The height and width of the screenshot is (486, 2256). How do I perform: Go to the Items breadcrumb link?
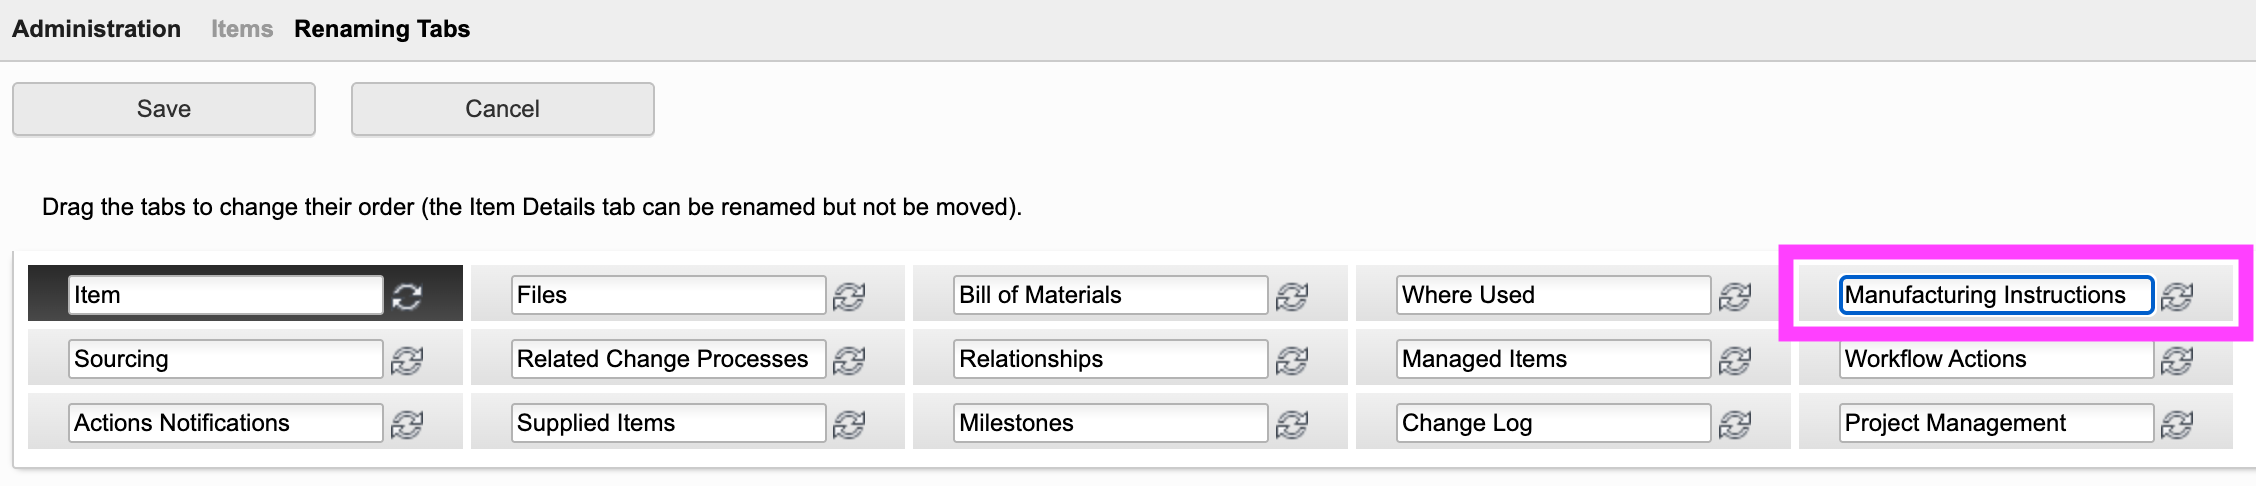pos(242,29)
